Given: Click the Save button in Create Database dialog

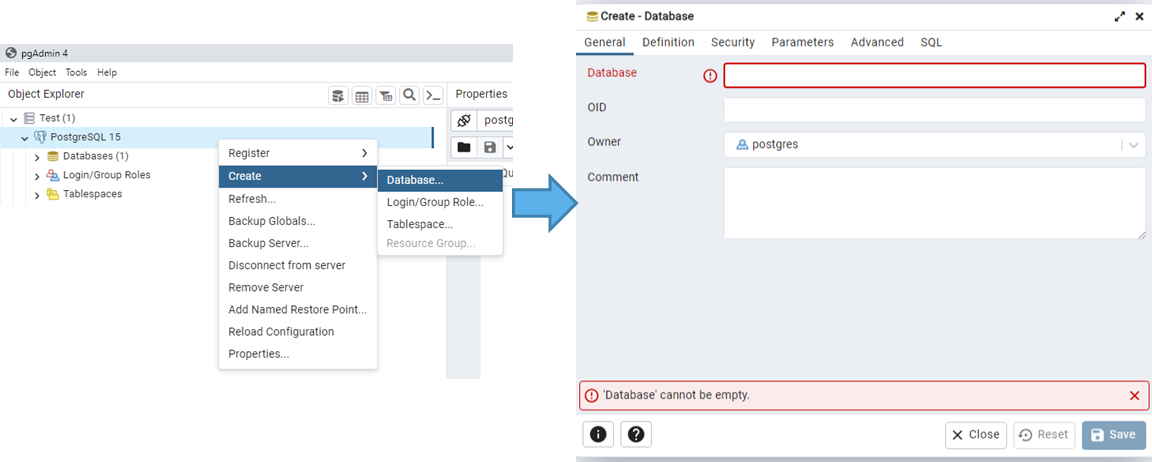Looking at the screenshot, I should tap(1114, 435).
